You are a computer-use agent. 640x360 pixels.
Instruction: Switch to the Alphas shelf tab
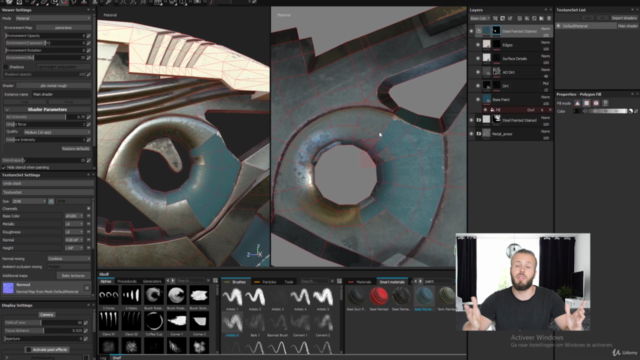(106, 281)
